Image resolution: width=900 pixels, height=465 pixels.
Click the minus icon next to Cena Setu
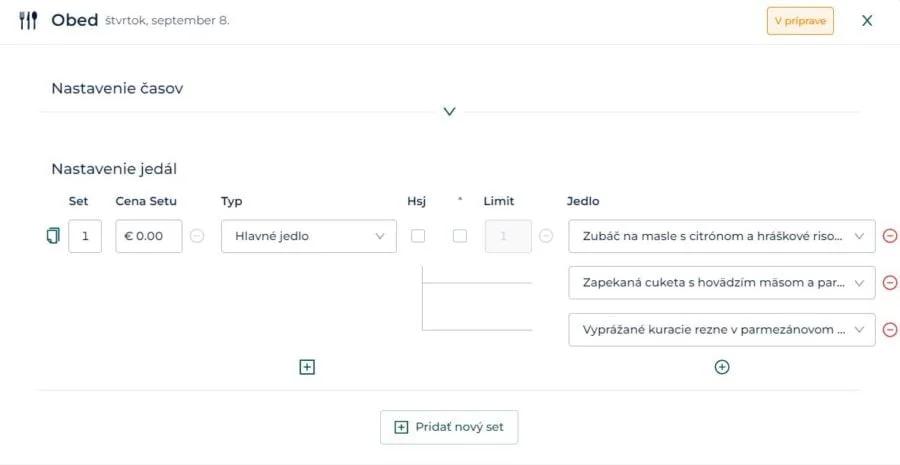click(x=196, y=236)
